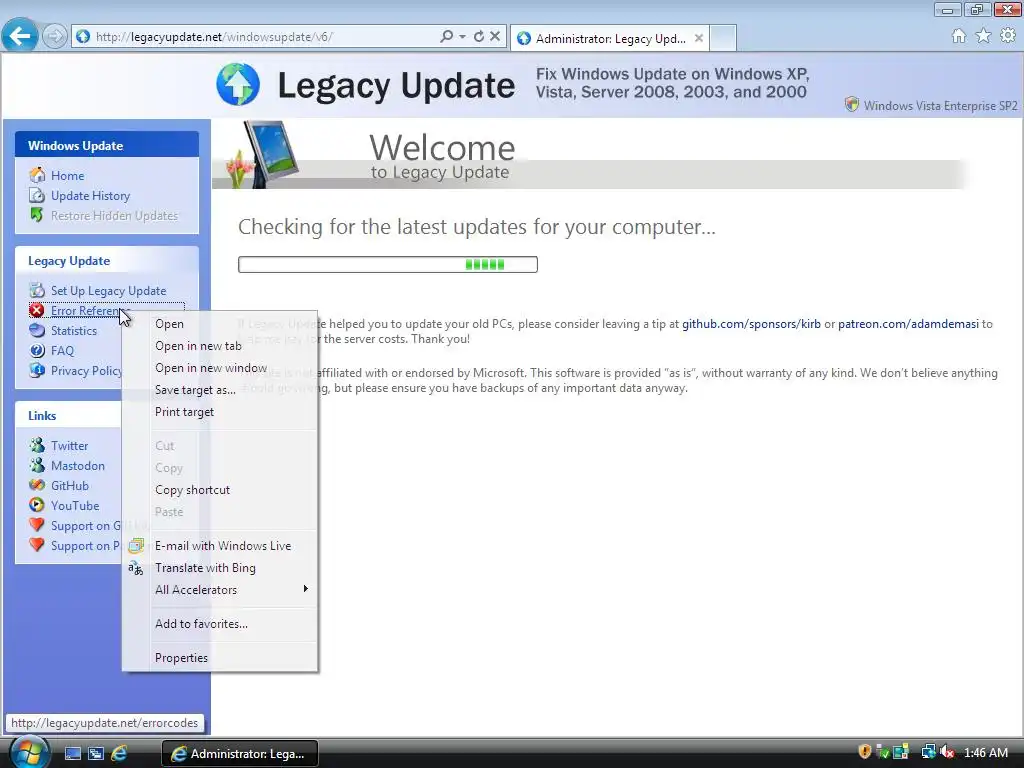Open the Tools gear icon

click(1008, 36)
